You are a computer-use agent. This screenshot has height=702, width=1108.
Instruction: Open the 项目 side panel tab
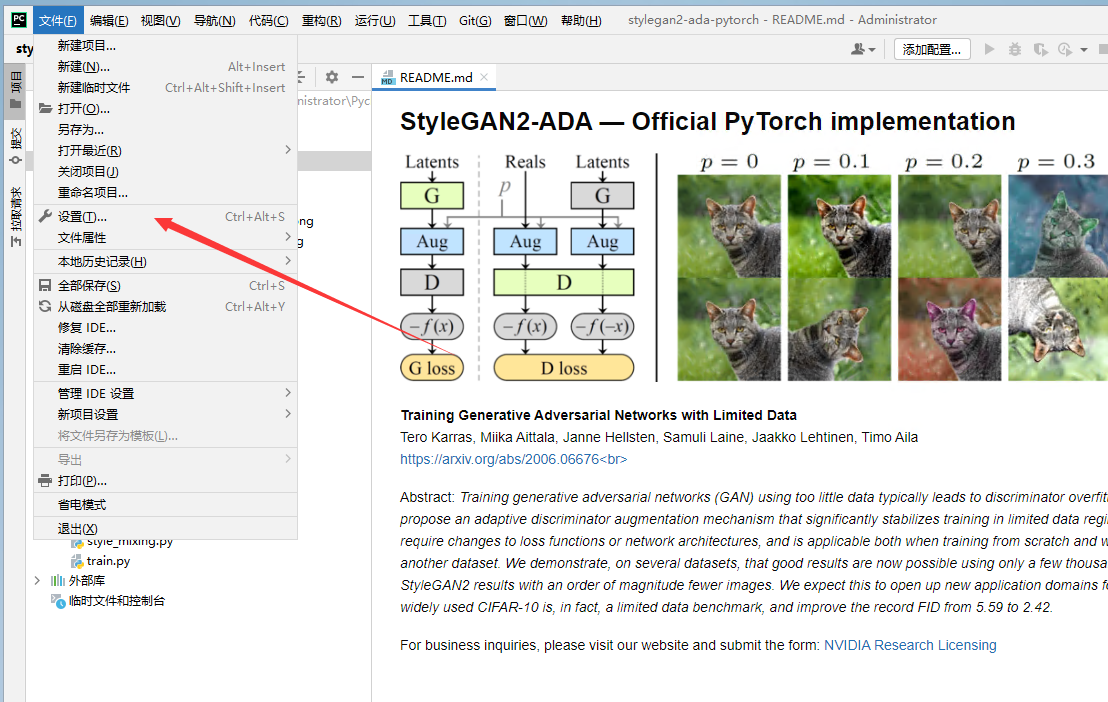(x=16, y=90)
